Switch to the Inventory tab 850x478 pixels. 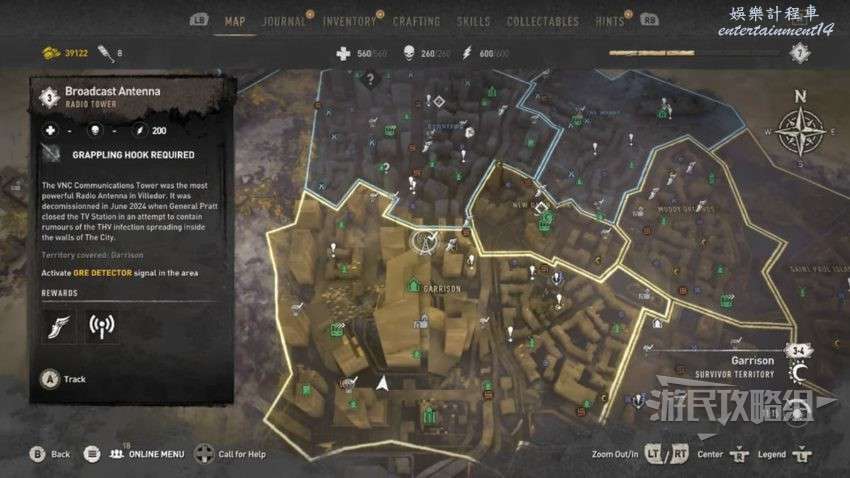[x=349, y=22]
